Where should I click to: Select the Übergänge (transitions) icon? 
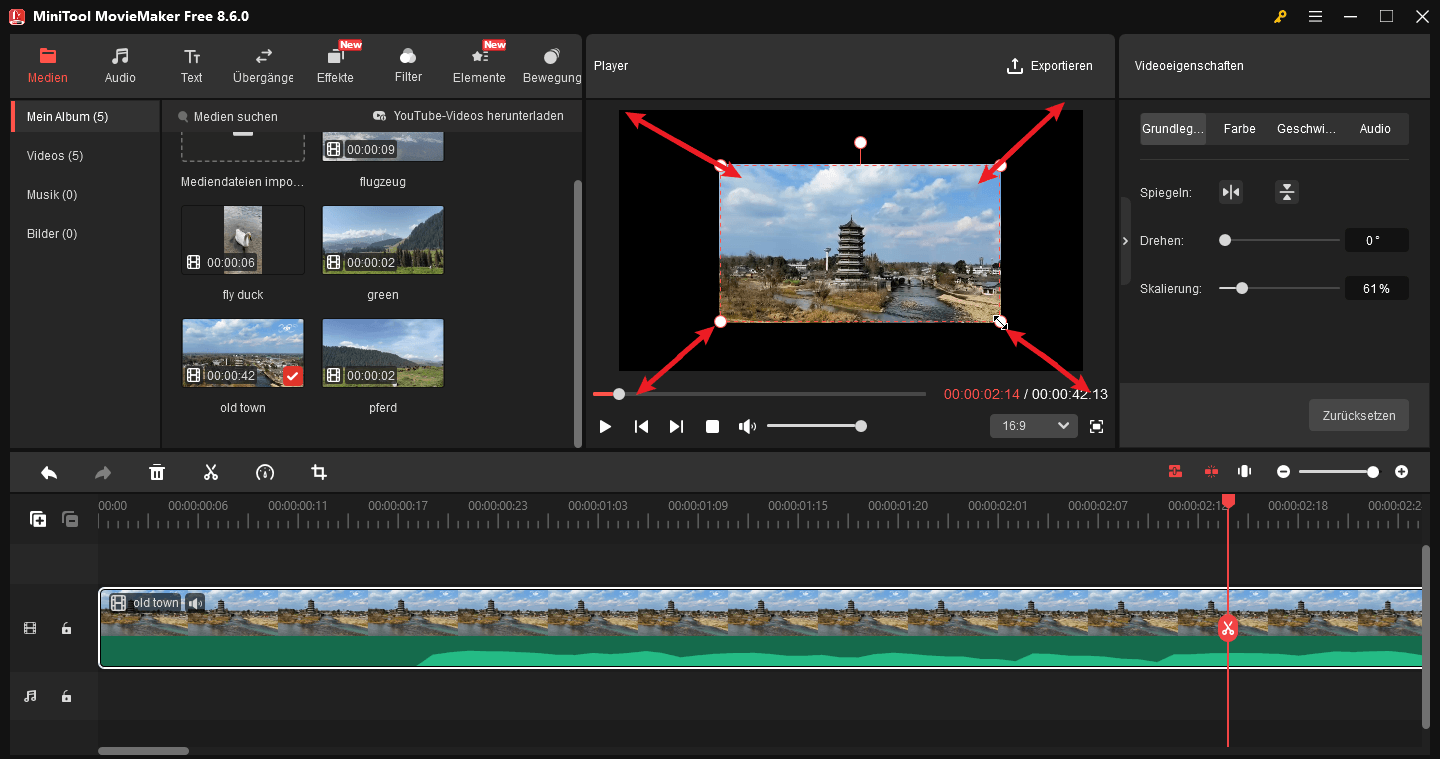[x=262, y=65]
